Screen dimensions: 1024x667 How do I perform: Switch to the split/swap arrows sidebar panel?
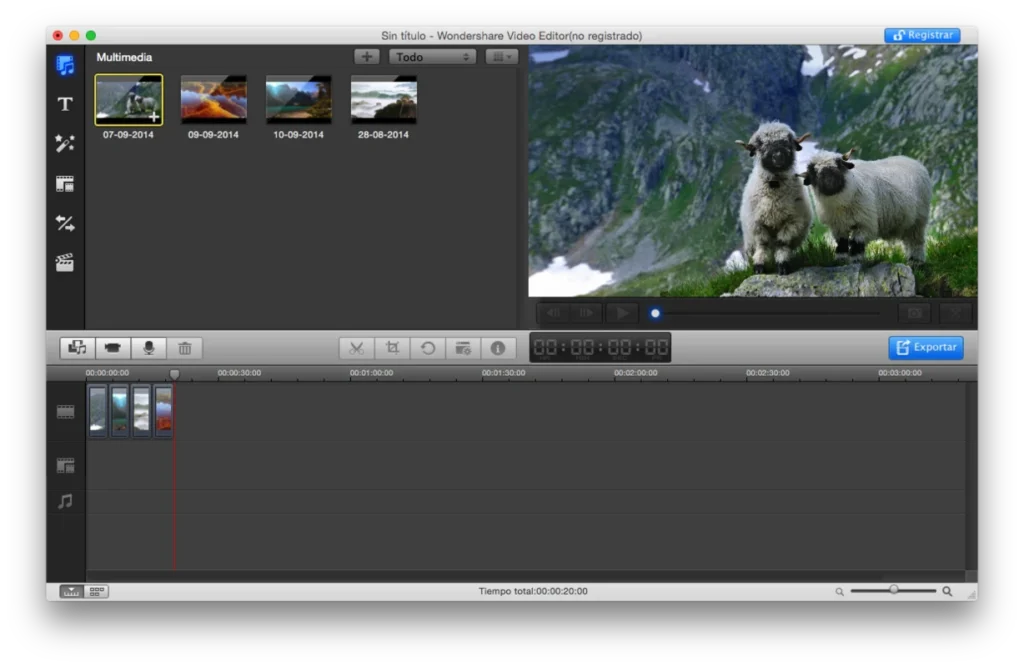coord(64,223)
